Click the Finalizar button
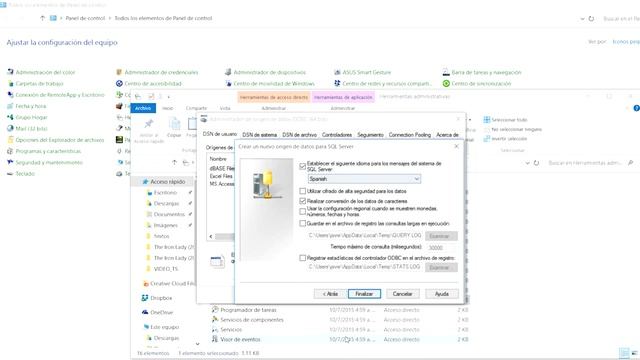The height and width of the screenshot is (360, 640). coord(364,294)
